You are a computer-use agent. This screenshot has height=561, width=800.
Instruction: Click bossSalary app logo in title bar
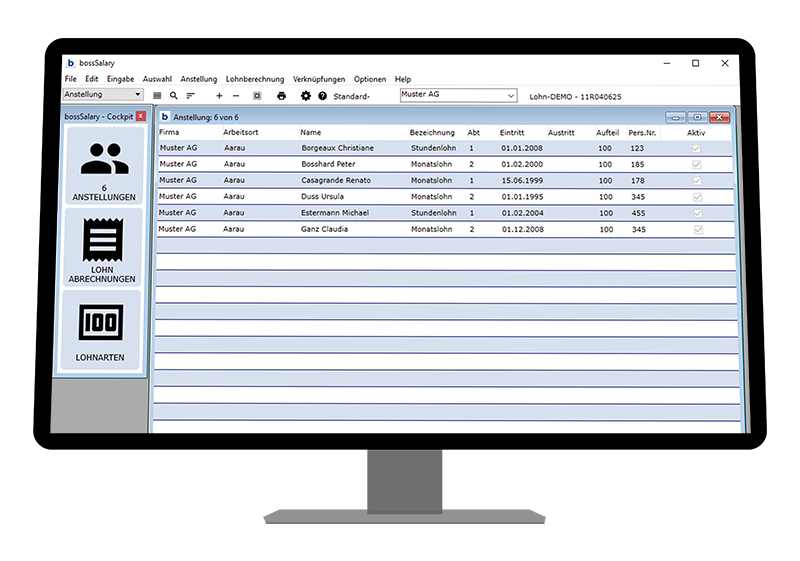click(71, 63)
